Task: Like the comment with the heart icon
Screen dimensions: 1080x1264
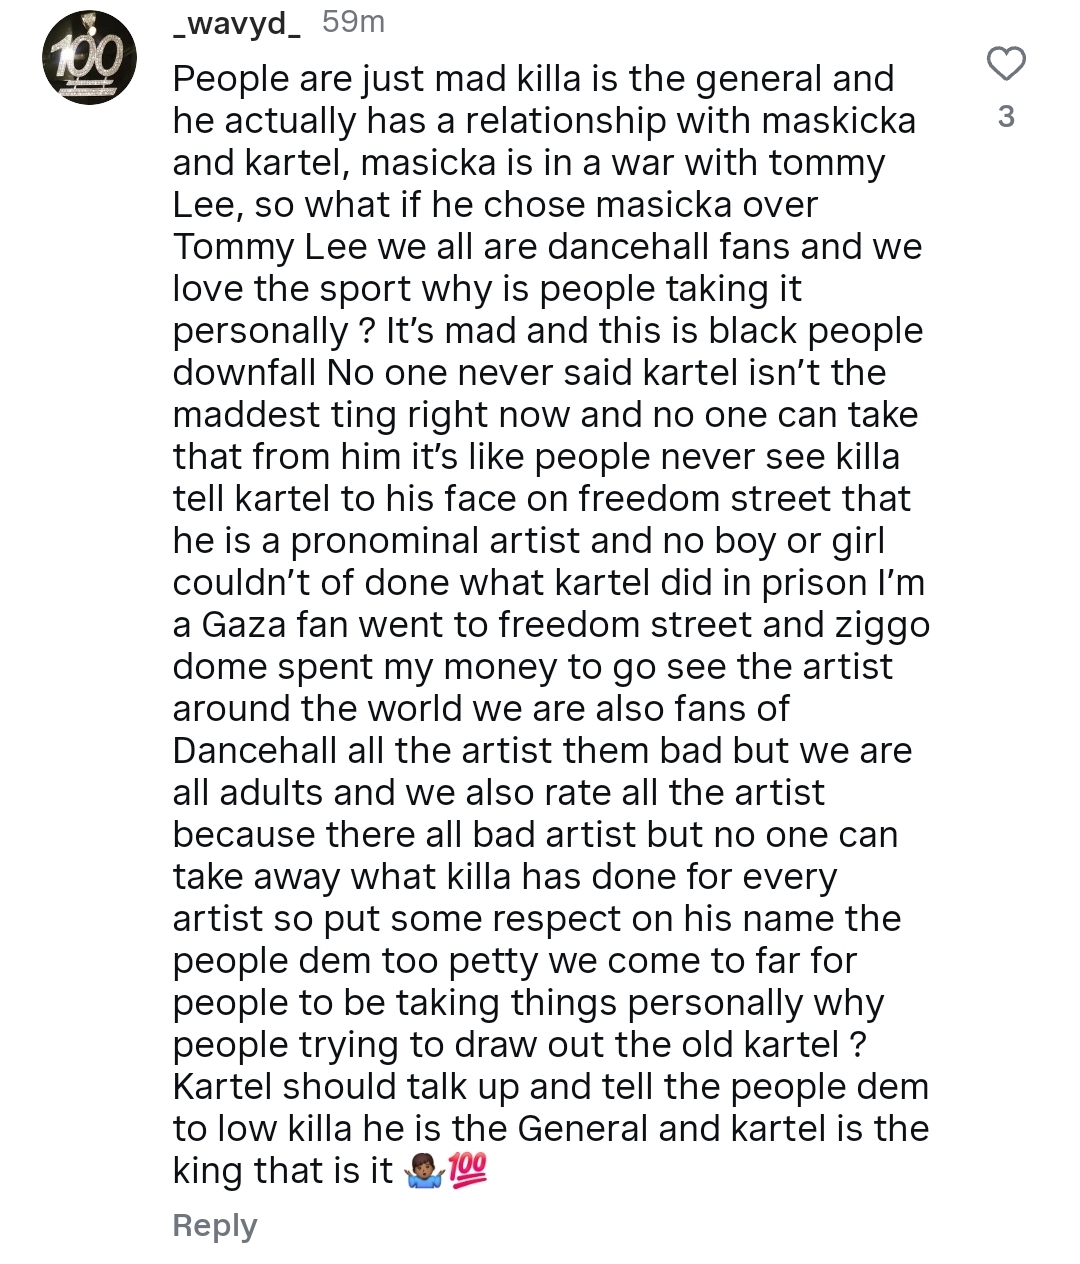Action: [1006, 64]
